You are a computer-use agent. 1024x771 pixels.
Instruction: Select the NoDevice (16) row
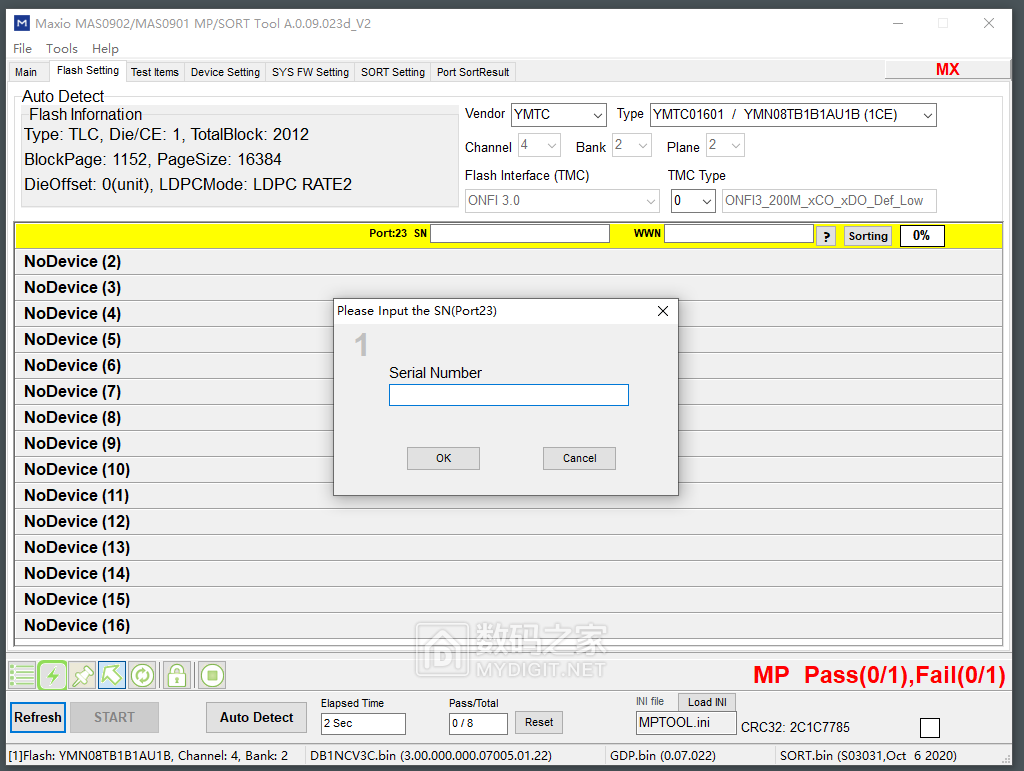508,625
